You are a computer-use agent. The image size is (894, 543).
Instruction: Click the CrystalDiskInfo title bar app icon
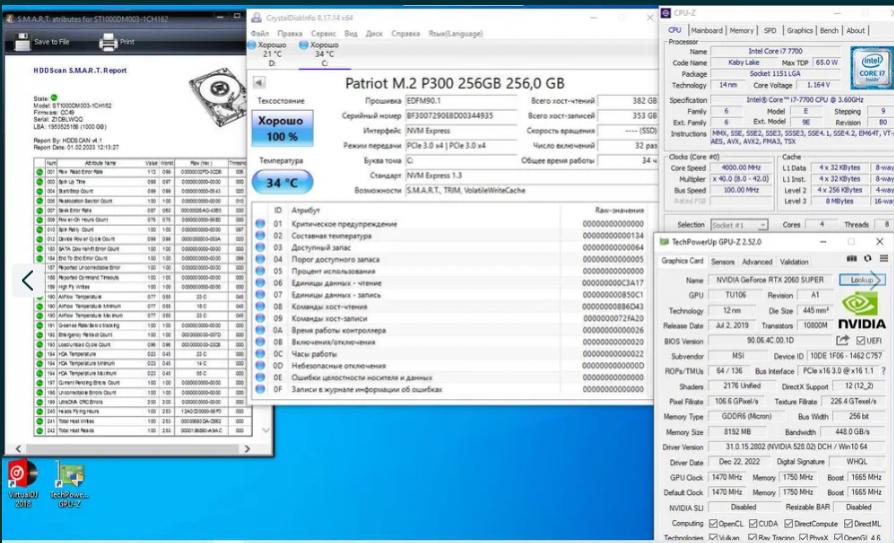click(257, 18)
